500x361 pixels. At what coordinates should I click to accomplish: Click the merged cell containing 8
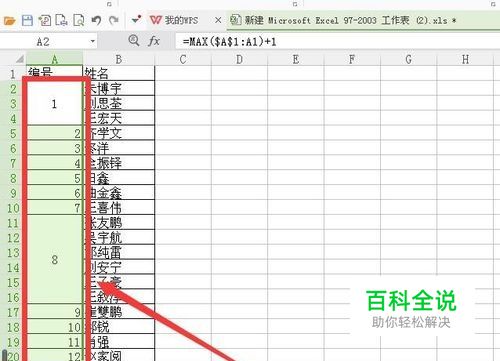point(54,259)
